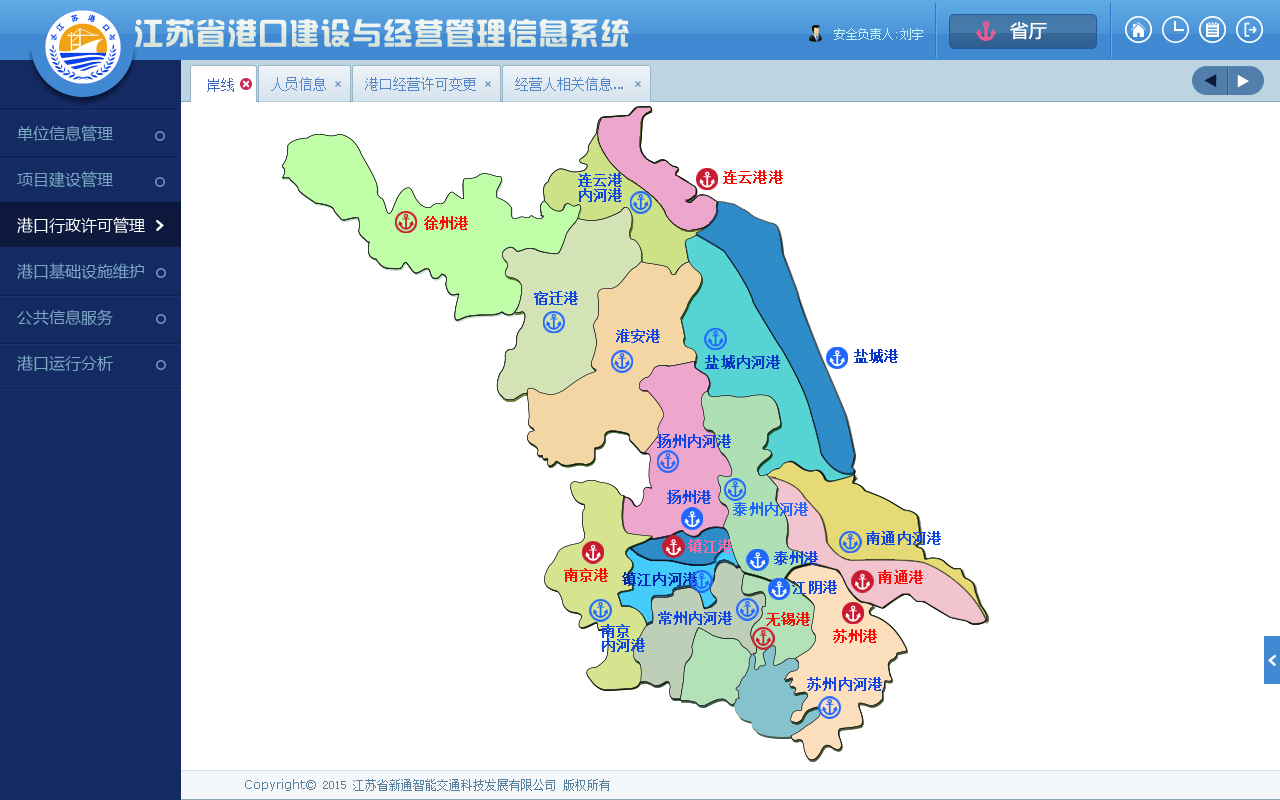Expand 项目建设管理 in the sidebar
1280x800 pixels.
pos(90,180)
